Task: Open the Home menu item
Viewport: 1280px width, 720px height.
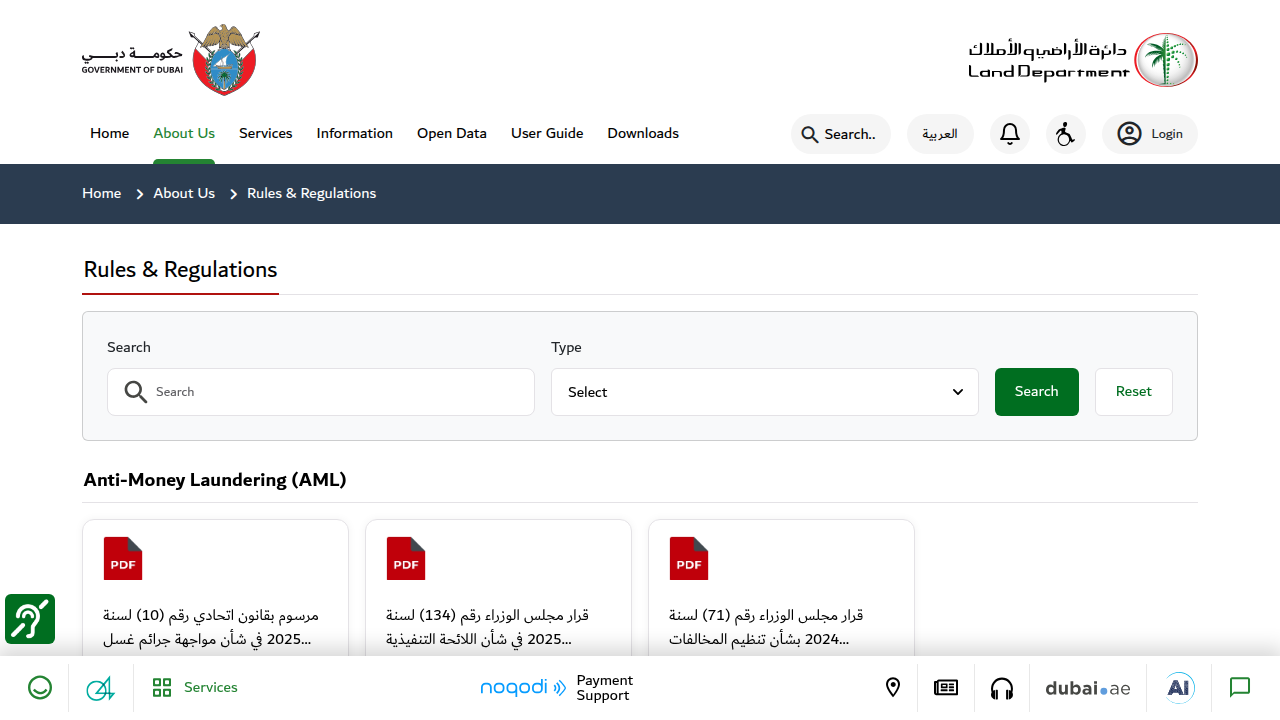Action: coord(110,133)
